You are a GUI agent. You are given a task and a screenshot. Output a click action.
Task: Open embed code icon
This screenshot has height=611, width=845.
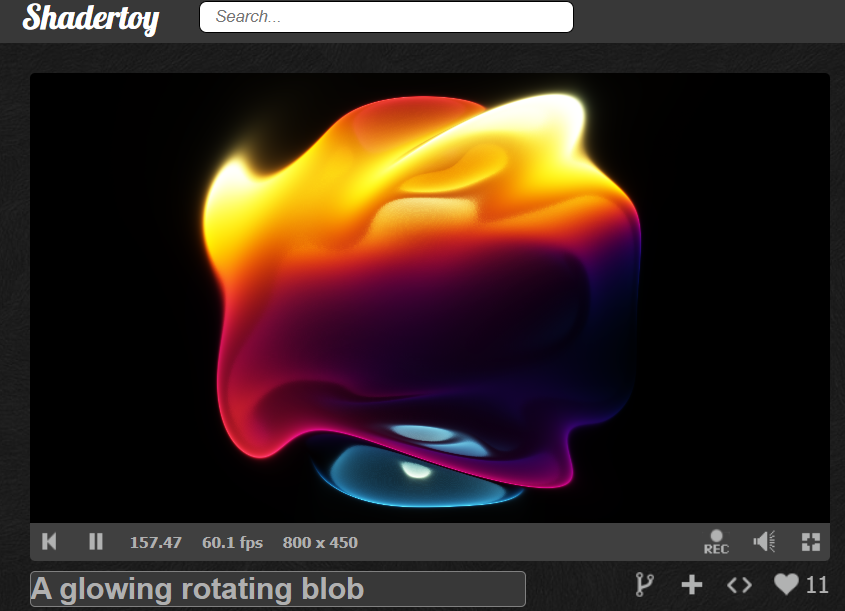pos(739,585)
